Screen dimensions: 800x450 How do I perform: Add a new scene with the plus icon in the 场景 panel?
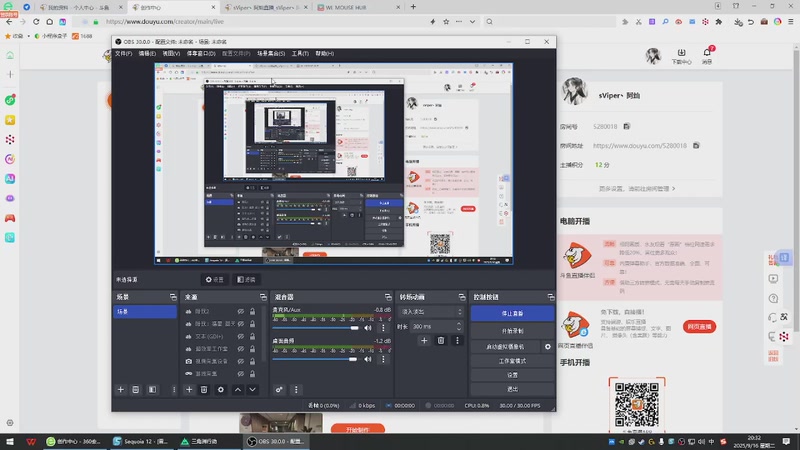click(x=121, y=390)
